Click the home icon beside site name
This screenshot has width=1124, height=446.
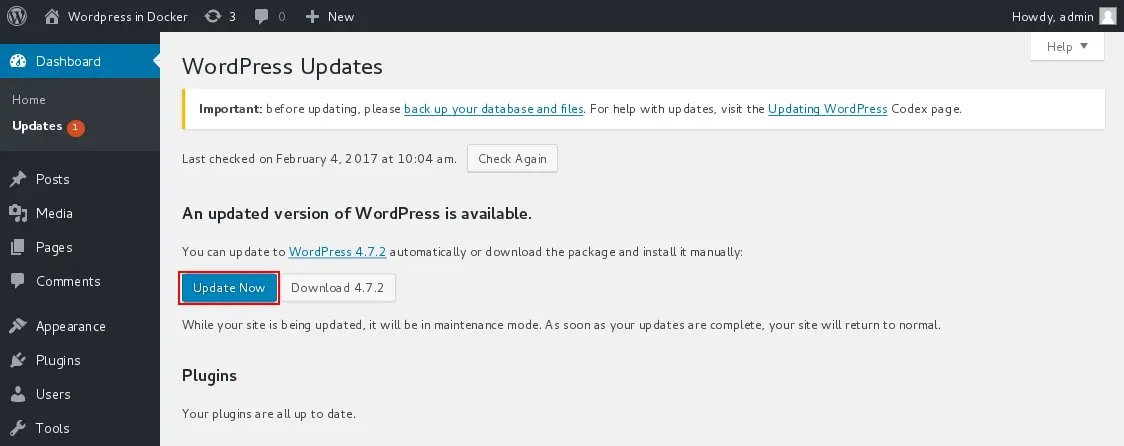pyautogui.click(x=52, y=16)
